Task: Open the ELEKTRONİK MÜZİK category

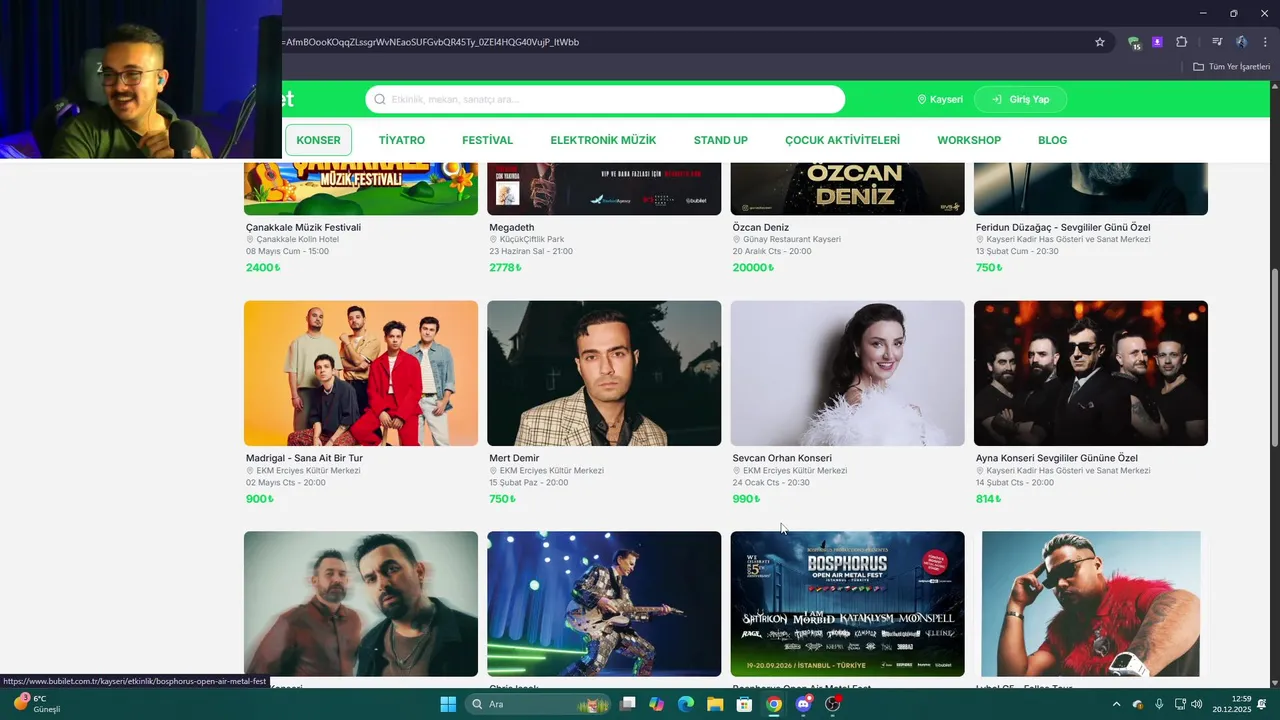Action: (x=603, y=140)
